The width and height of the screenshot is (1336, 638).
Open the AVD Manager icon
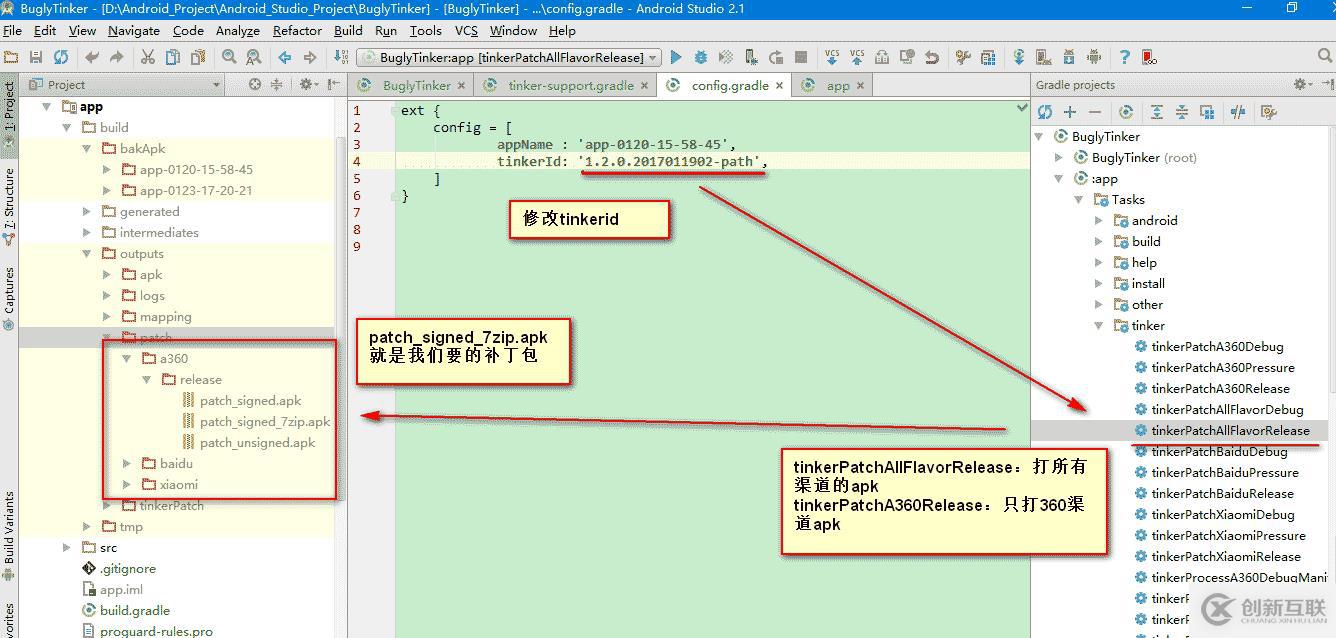[x=1043, y=57]
